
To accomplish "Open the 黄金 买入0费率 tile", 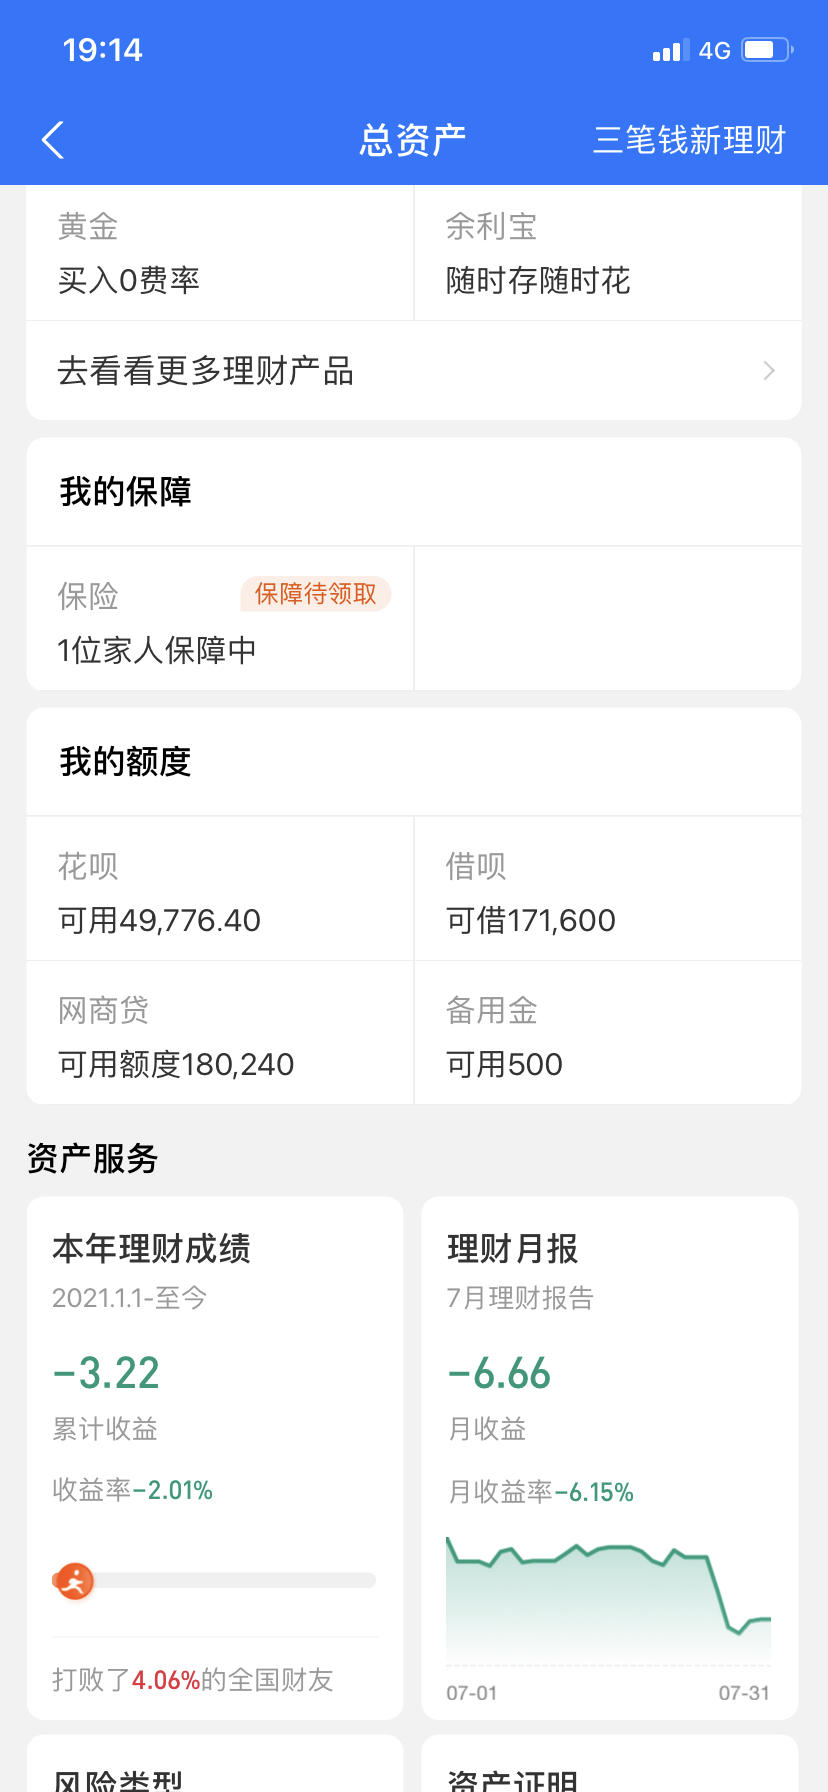I will pos(220,253).
